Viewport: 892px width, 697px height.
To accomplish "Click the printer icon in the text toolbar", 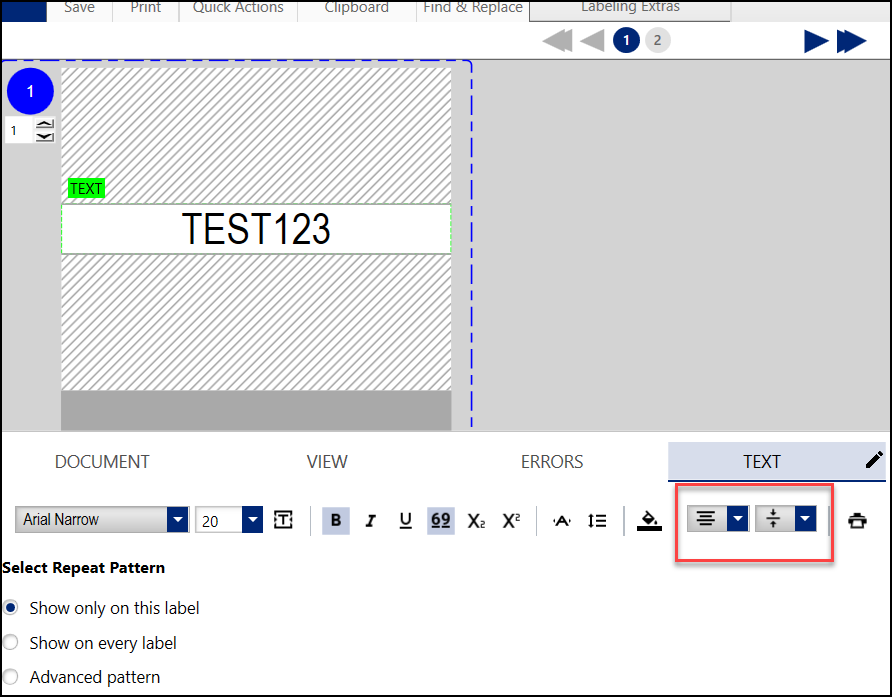I will (857, 519).
